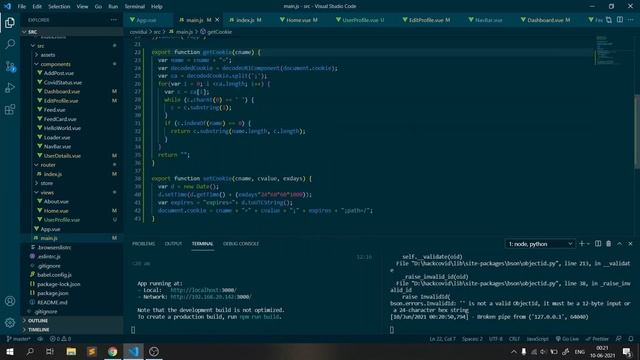The height and width of the screenshot is (360, 640).
Task: Click JavaScript language mode in status bar
Action: tap(538, 339)
